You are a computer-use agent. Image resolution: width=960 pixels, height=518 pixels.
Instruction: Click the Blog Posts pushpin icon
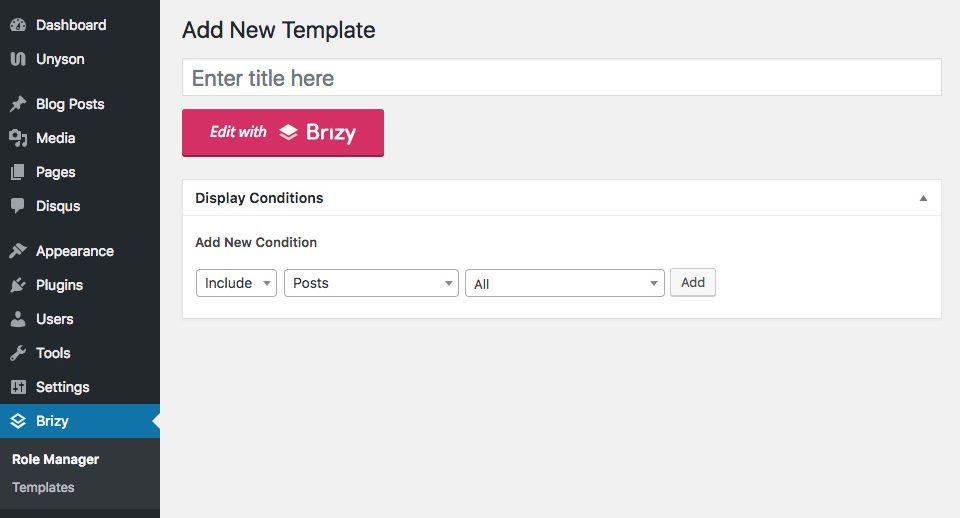pyautogui.click(x=18, y=104)
